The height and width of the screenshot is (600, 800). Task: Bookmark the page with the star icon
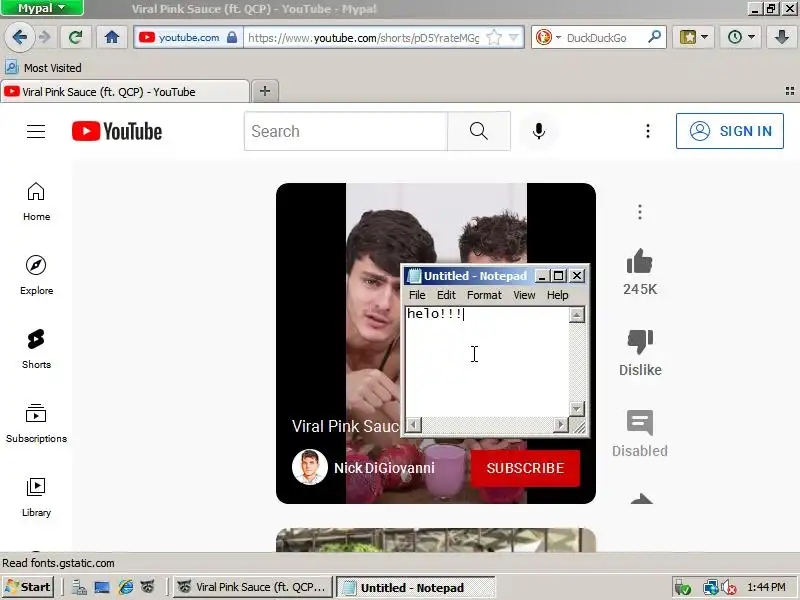tap(494, 37)
